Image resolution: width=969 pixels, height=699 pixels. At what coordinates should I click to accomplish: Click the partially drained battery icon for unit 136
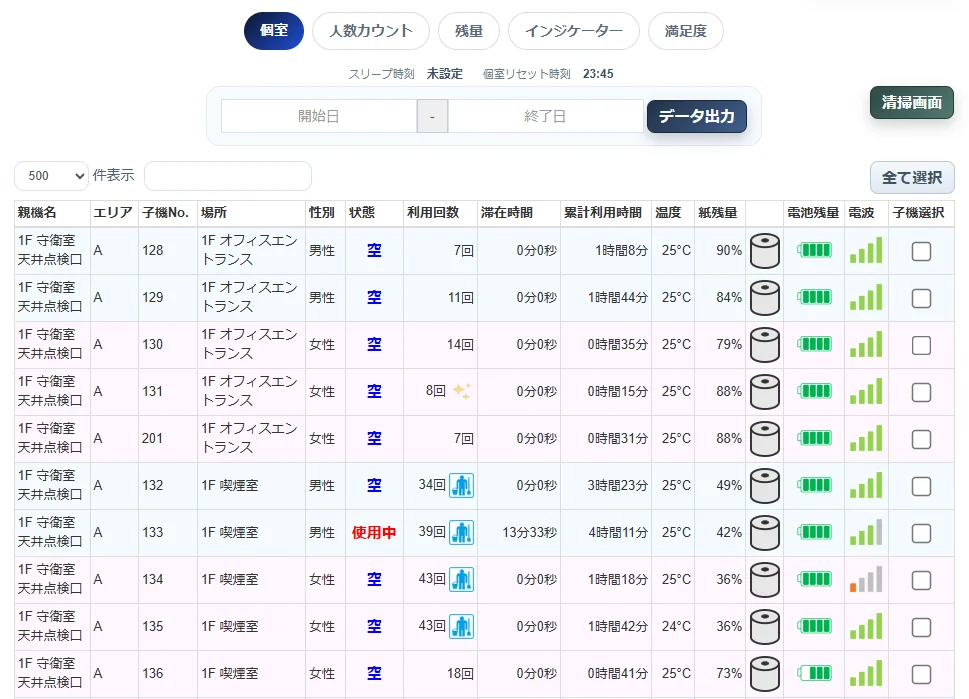815,673
